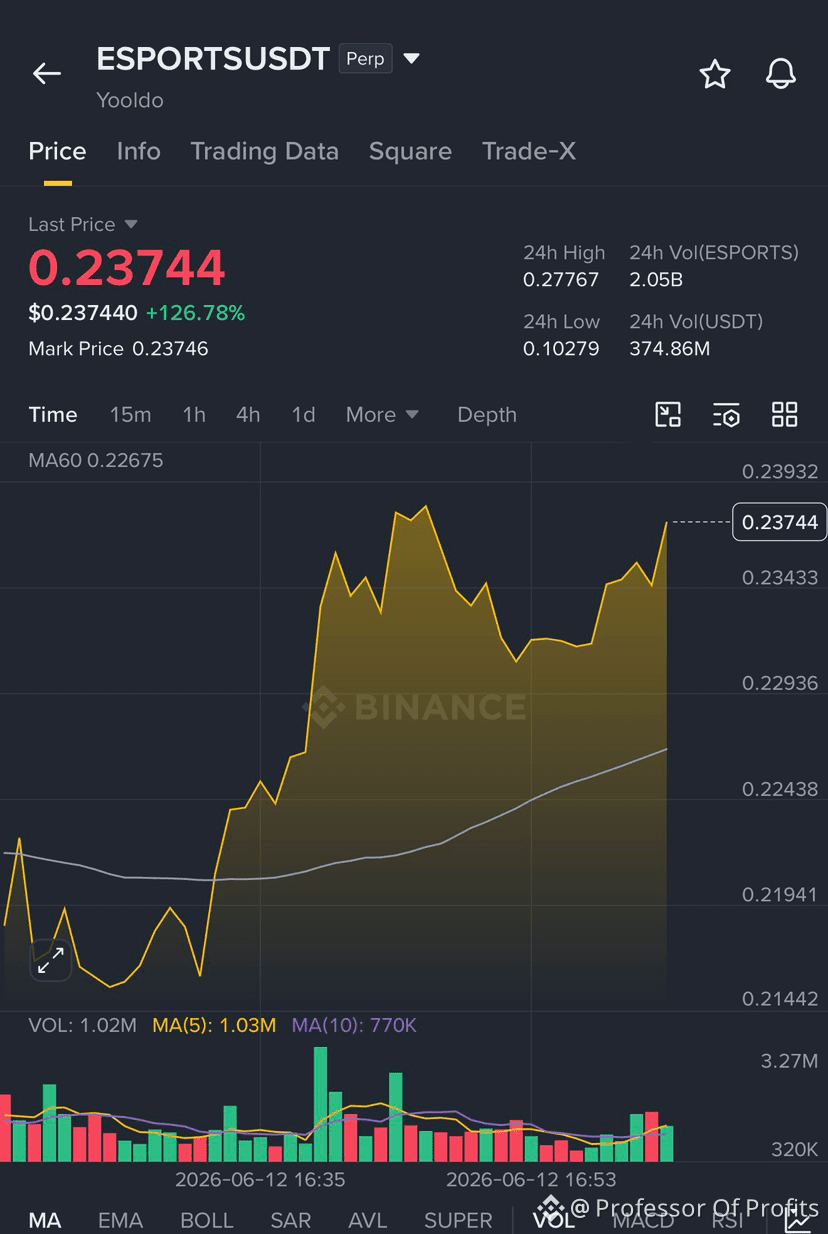This screenshot has height=1234, width=828.
Task: Click the VOL: 1.02M label
Action: point(83,1025)
